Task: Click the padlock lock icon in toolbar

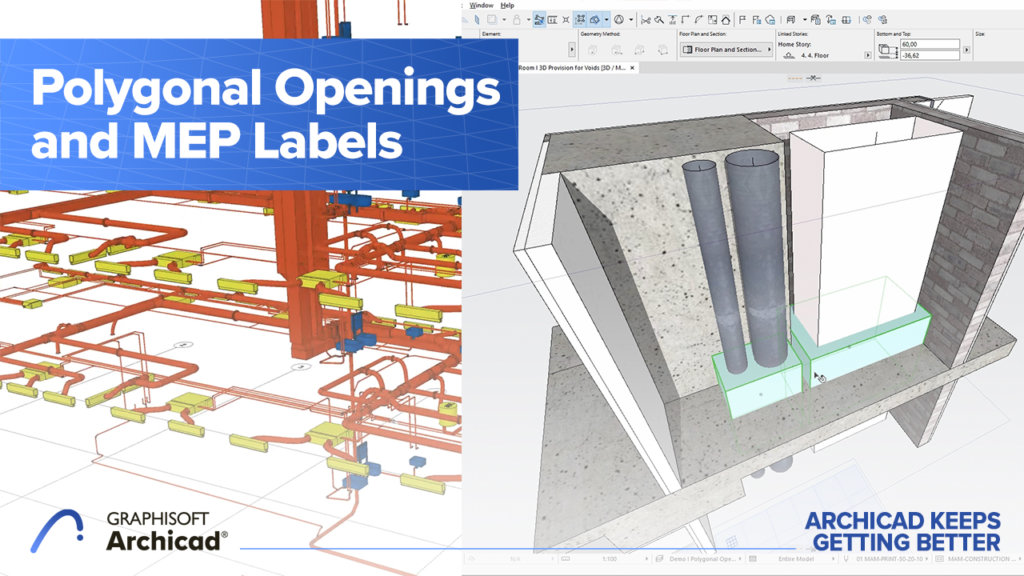Action: point(516,19)
